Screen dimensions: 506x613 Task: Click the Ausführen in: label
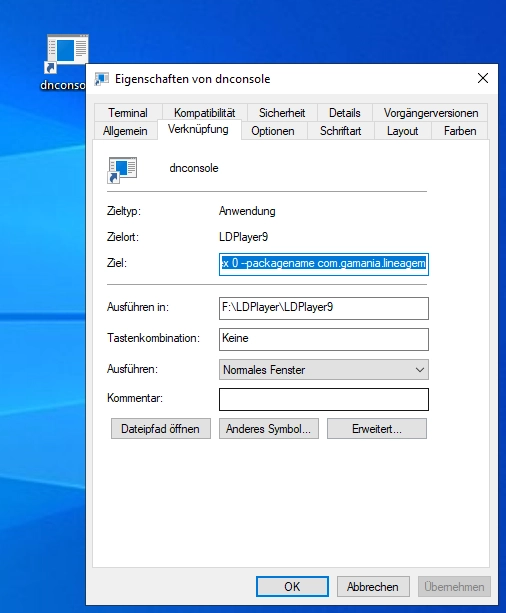click(138, 307)
